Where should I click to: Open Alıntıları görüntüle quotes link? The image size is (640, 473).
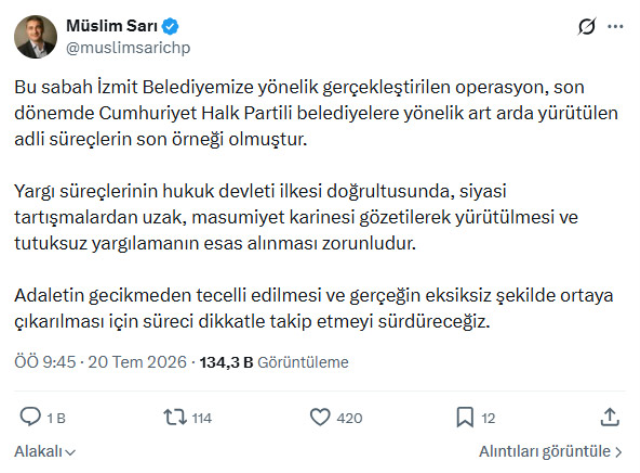click(x=551, y=451)
